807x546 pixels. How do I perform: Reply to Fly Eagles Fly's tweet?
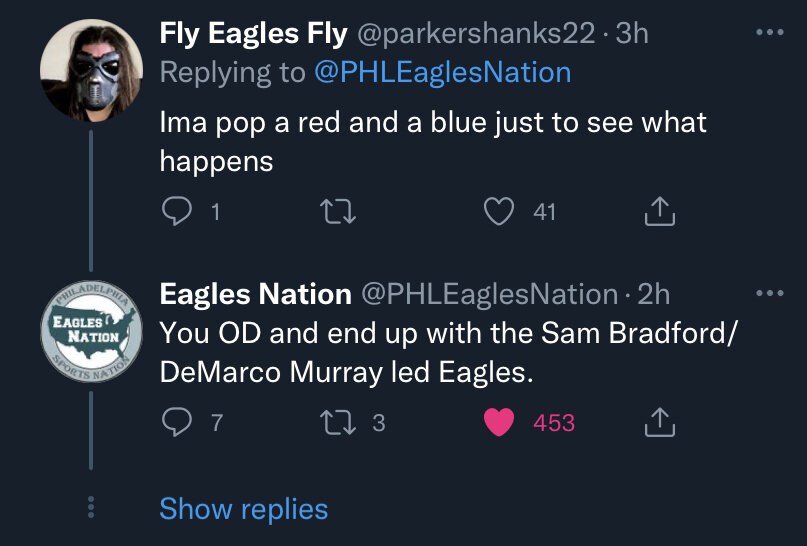coord(177,211)
